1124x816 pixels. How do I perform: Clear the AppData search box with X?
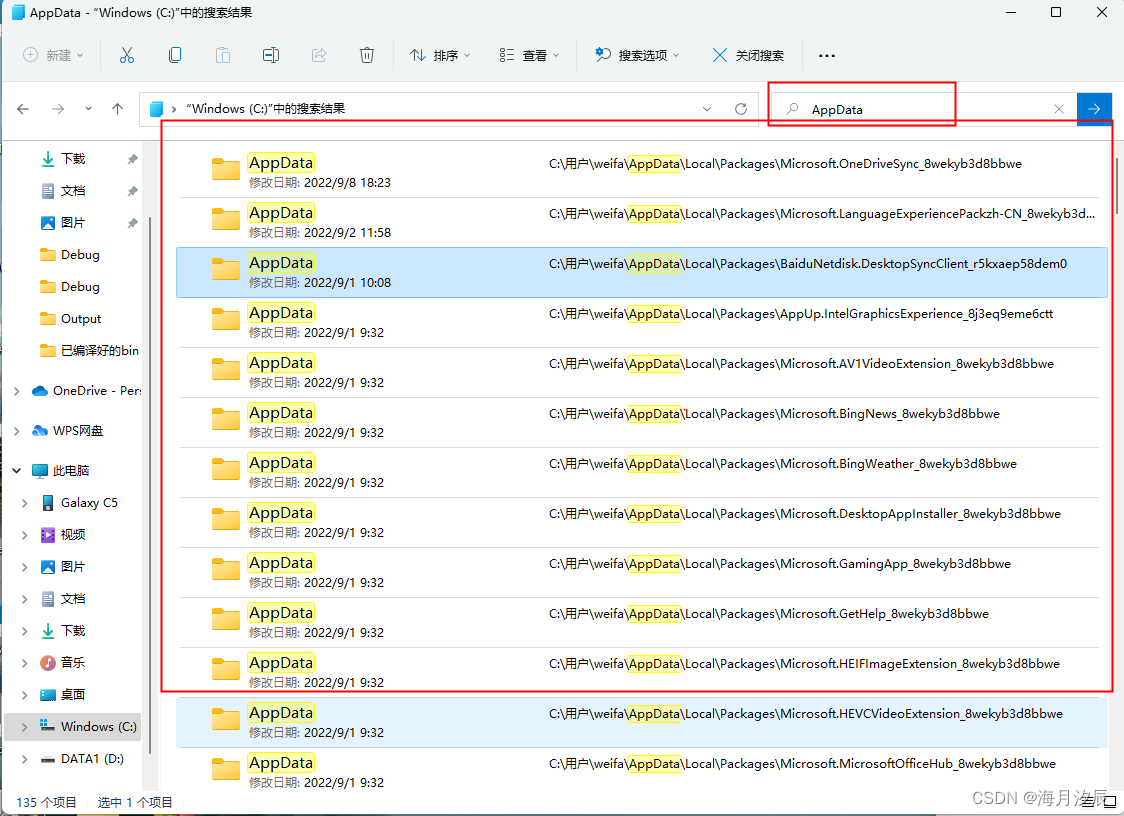click(x=1059, y=108)
